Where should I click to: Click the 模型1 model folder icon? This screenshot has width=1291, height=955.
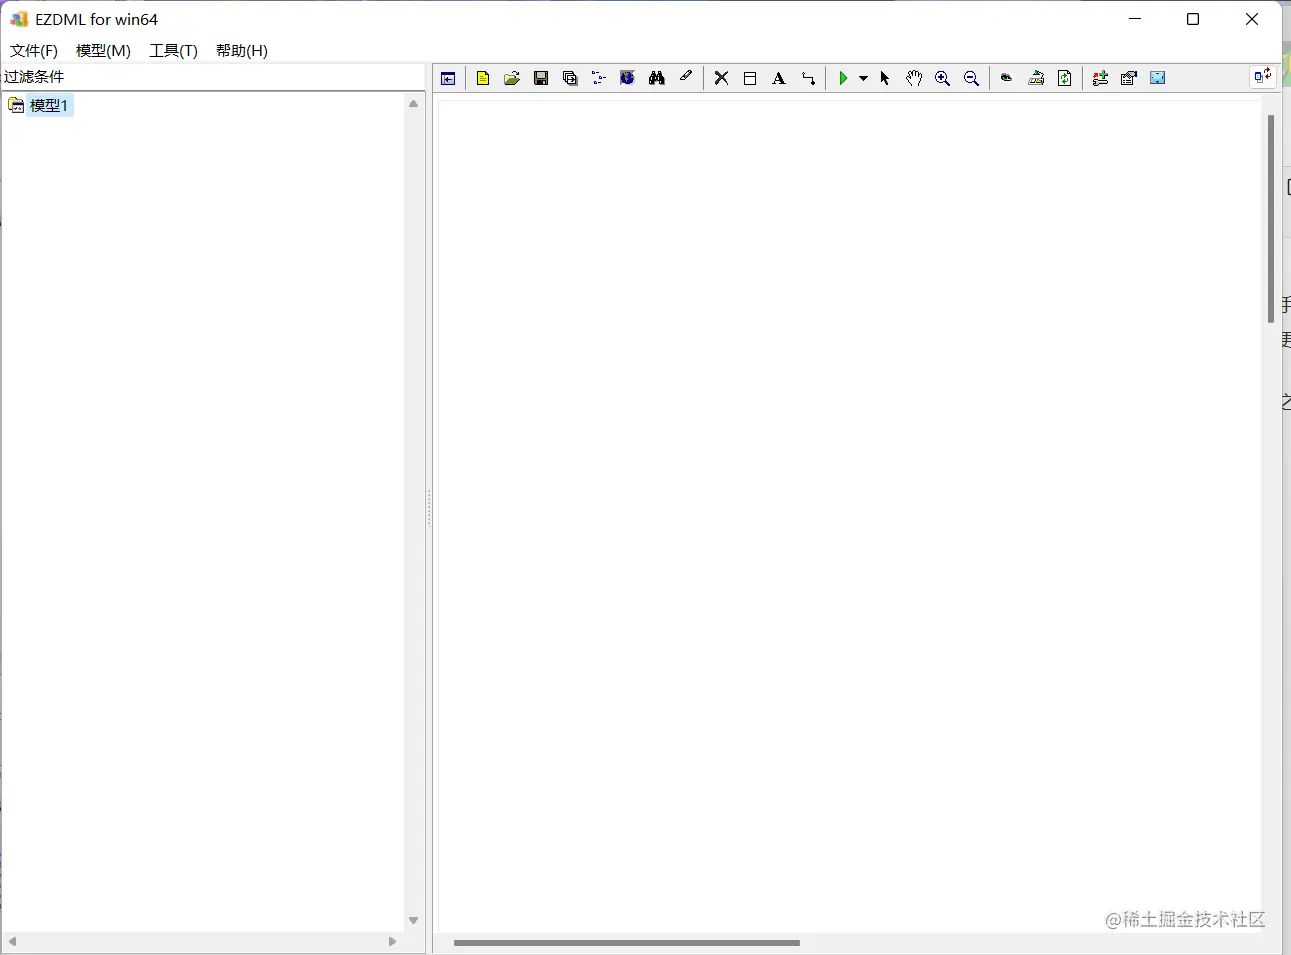pyautogui.click(x=16, y=105)
